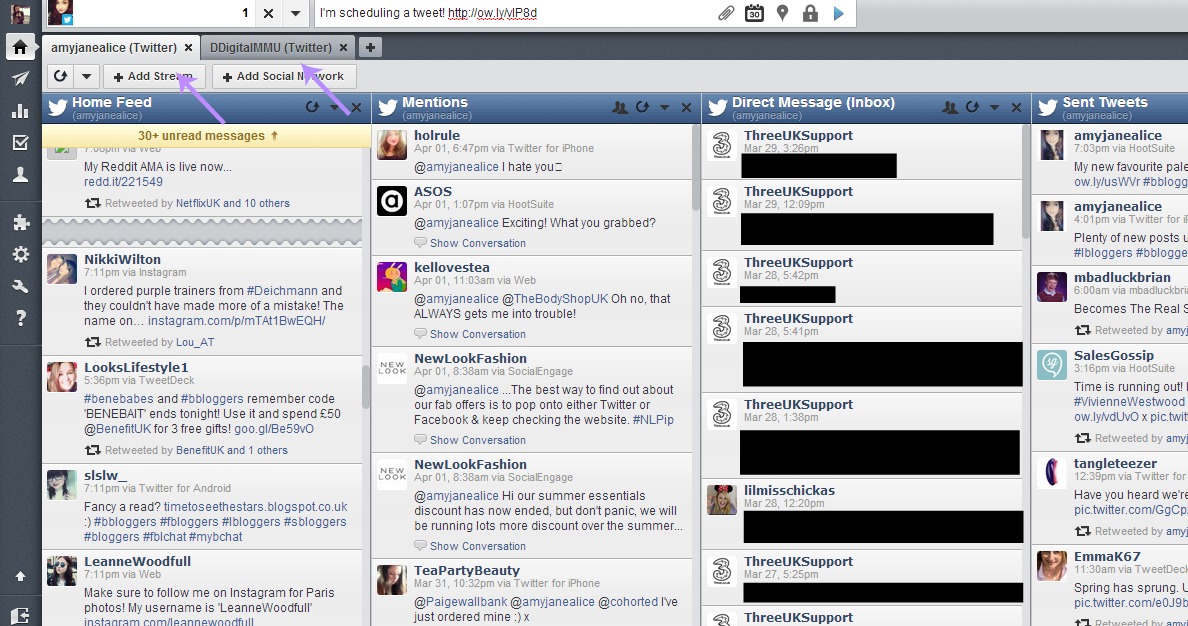Add a new tab with the plus

(x=370, y=47)
